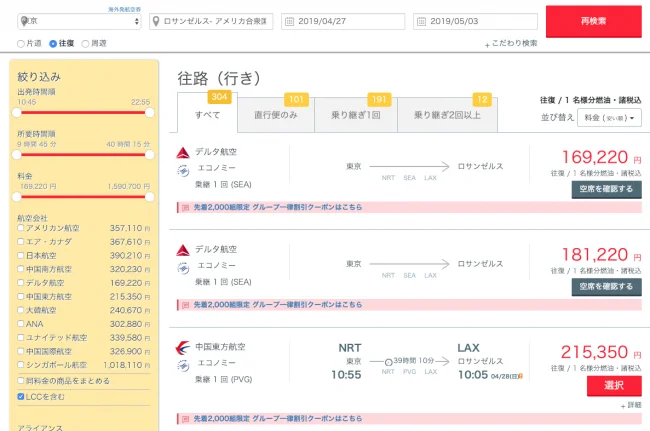Click the location pin icon in the destination field
This screenshot has height=431, width=650.
tap(156, 21)
